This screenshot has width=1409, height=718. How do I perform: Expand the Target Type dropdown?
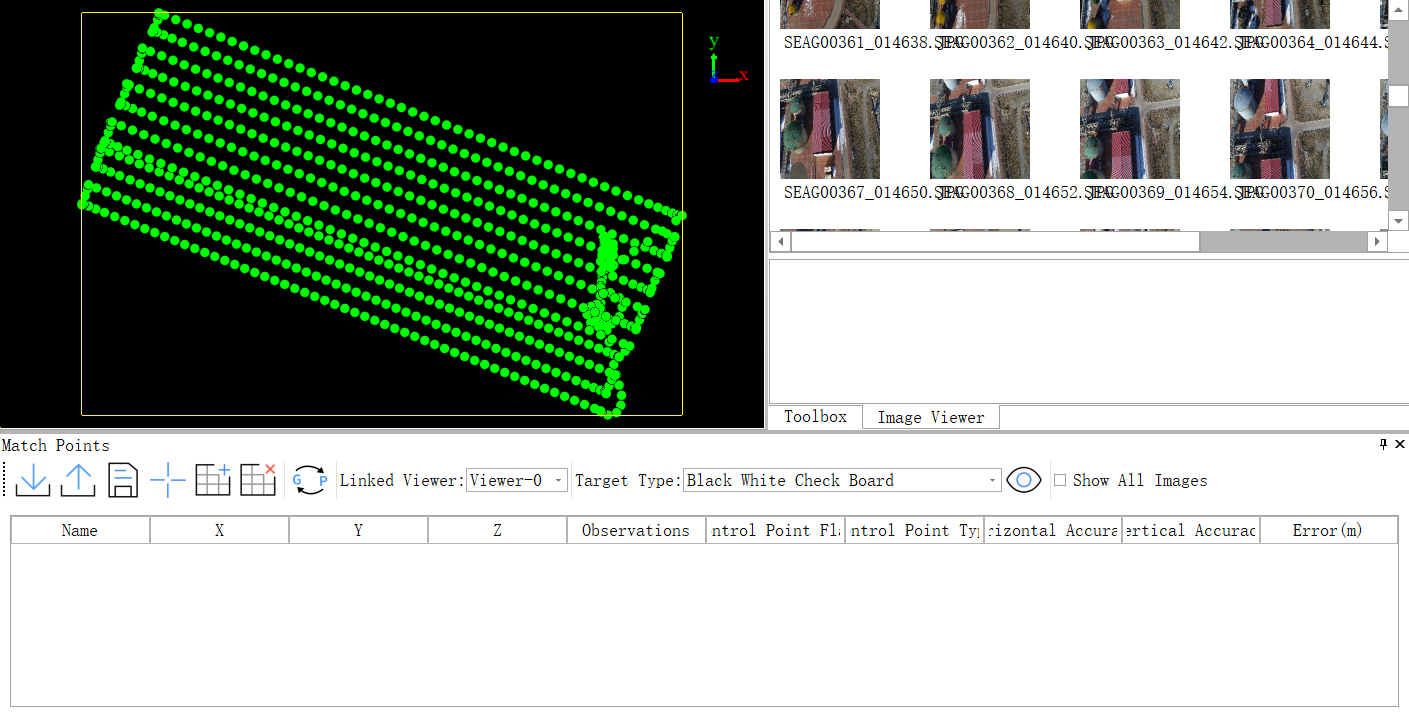842,481
